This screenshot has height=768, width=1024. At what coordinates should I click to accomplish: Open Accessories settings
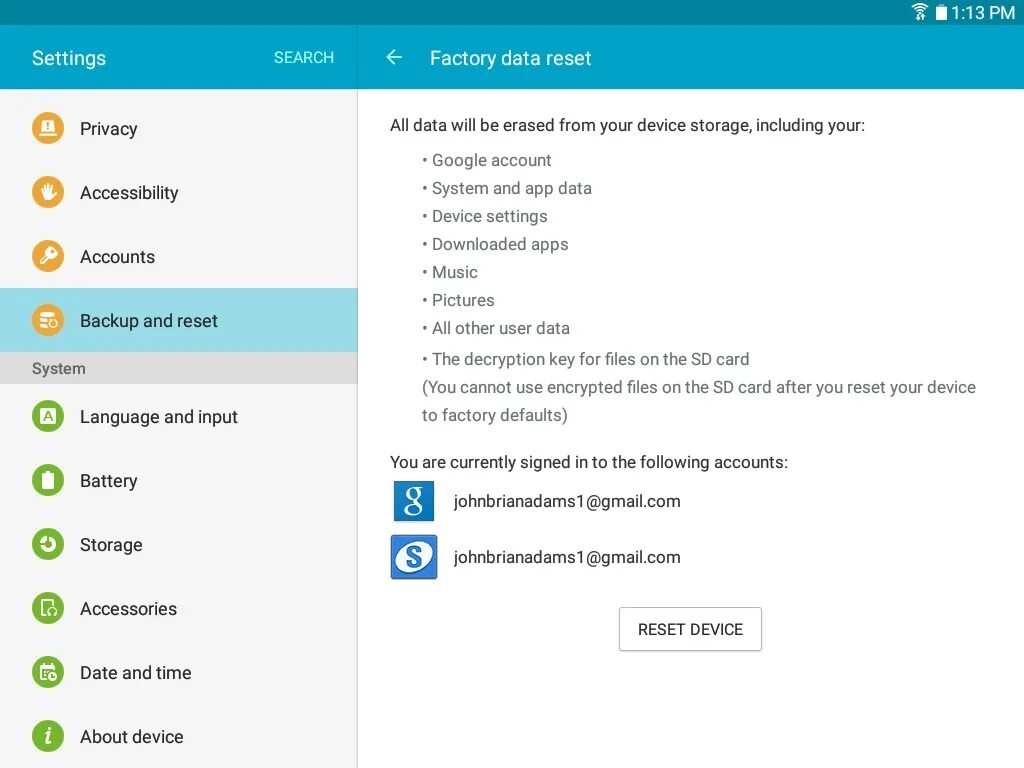(179, 608)
